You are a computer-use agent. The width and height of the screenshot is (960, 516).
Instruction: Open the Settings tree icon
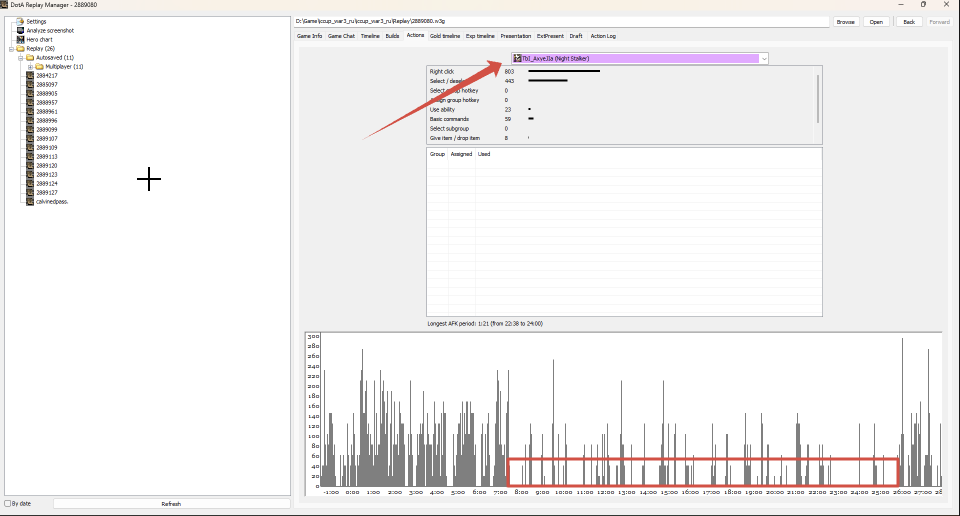[x=20, y=21]
